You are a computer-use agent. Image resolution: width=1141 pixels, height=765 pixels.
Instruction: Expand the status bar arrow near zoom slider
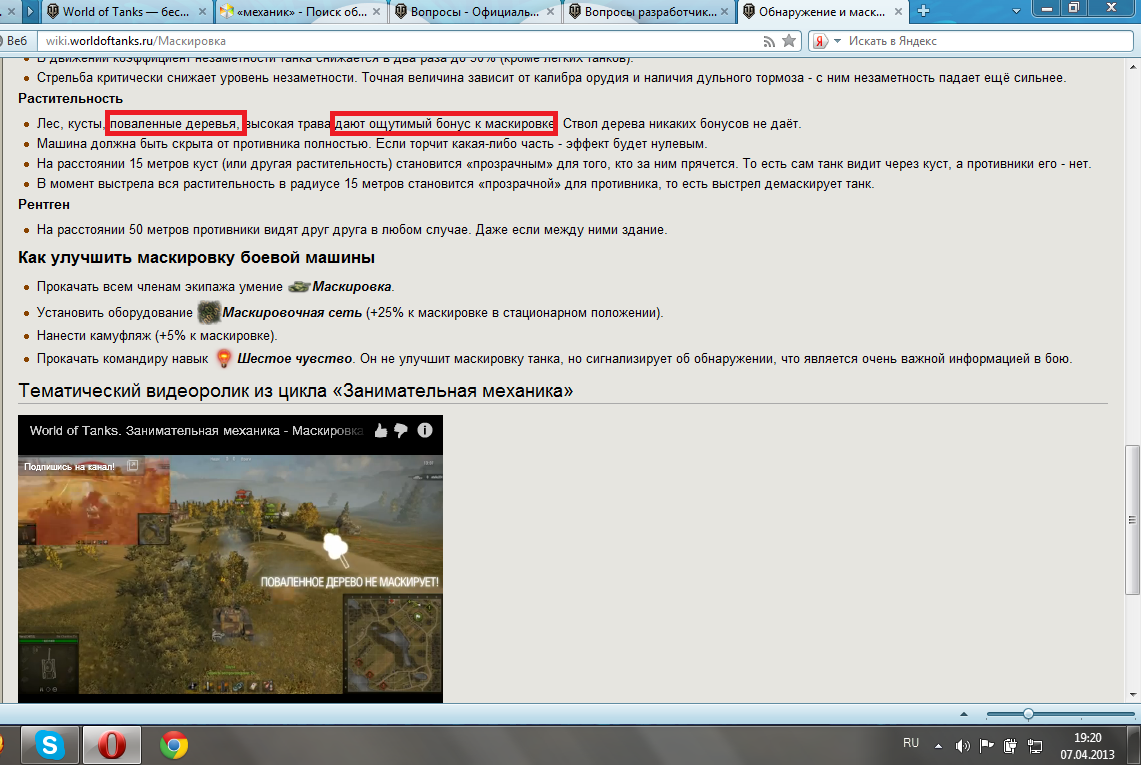coord(963,714)
